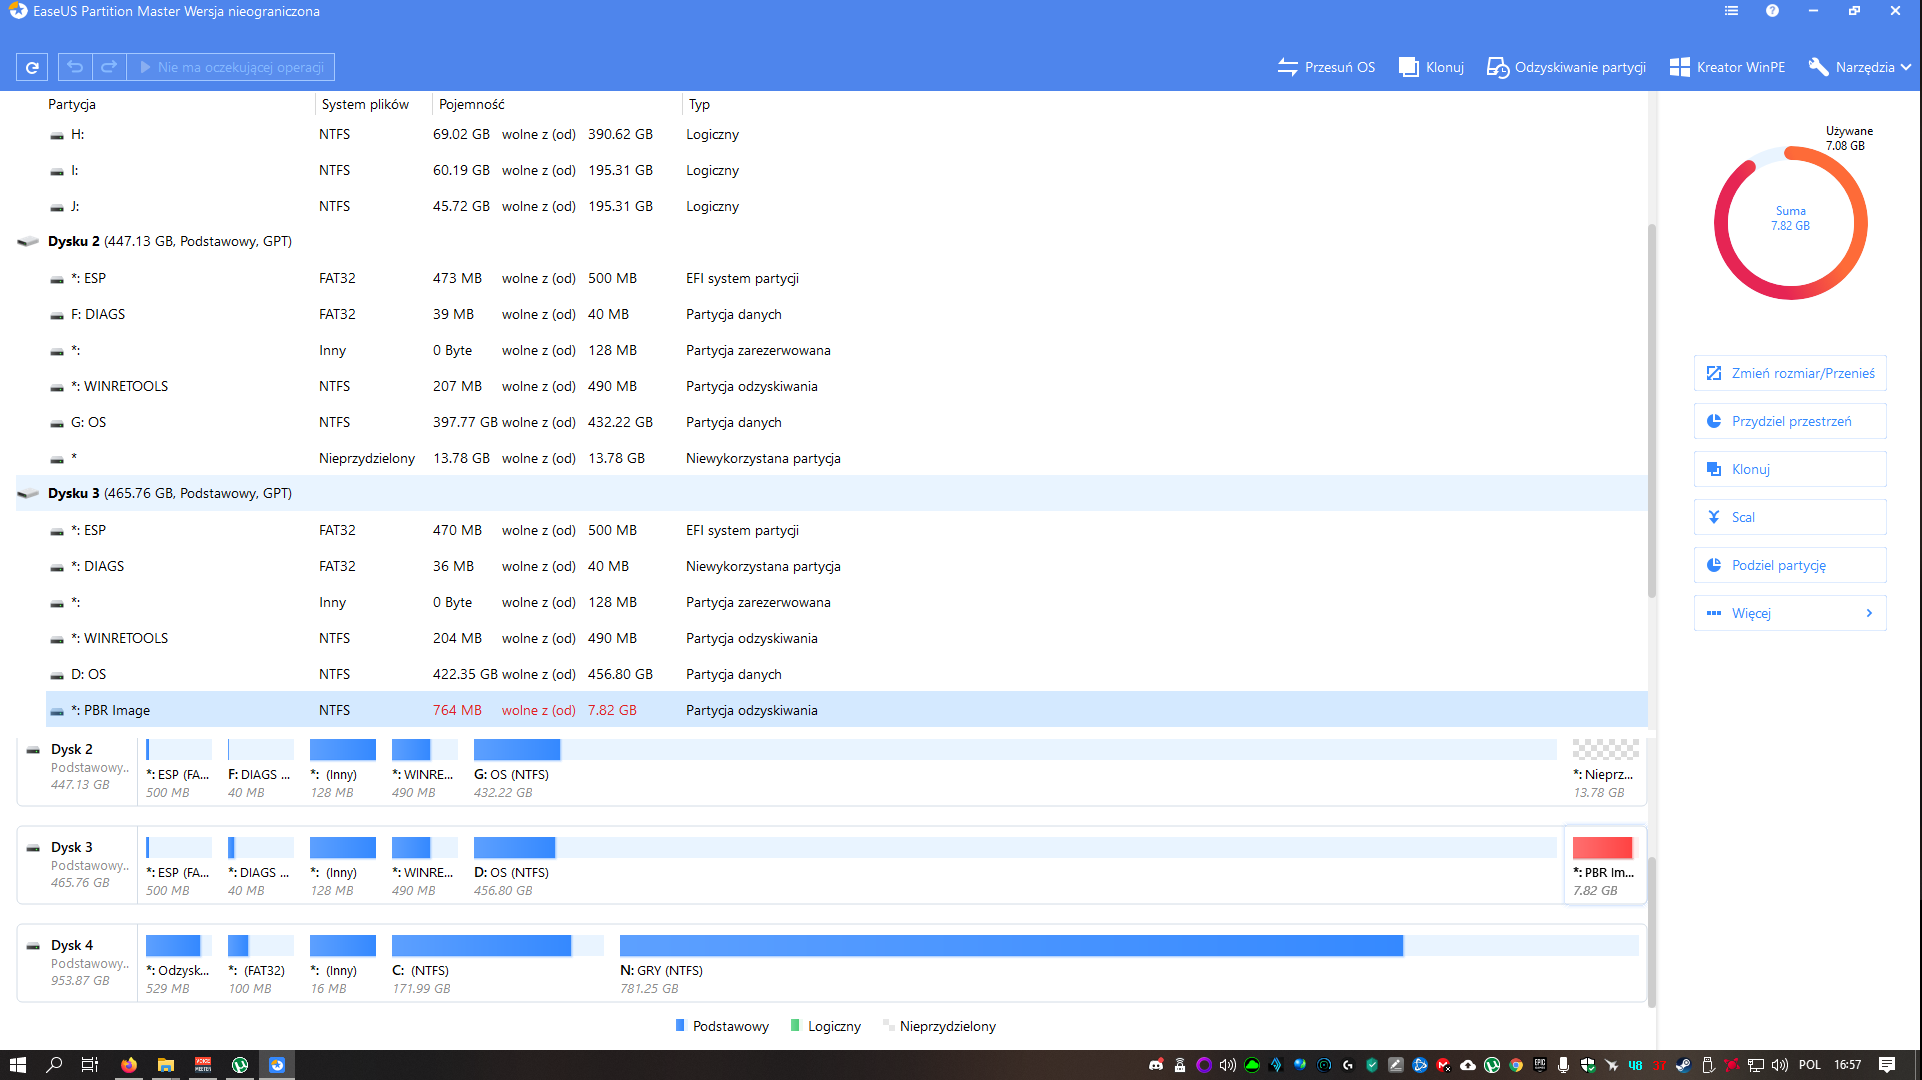Open the help question mark icon
Screen dimensions: 1922x1080
1772,11
